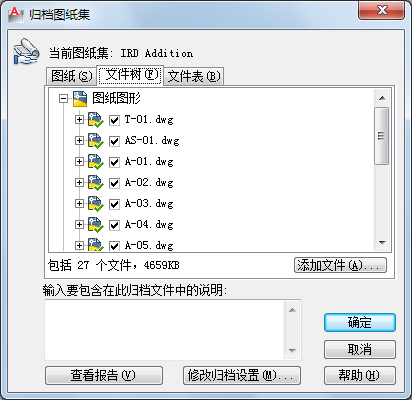Click the sheet set icon beside 当前图纸集

pos(26,51)
